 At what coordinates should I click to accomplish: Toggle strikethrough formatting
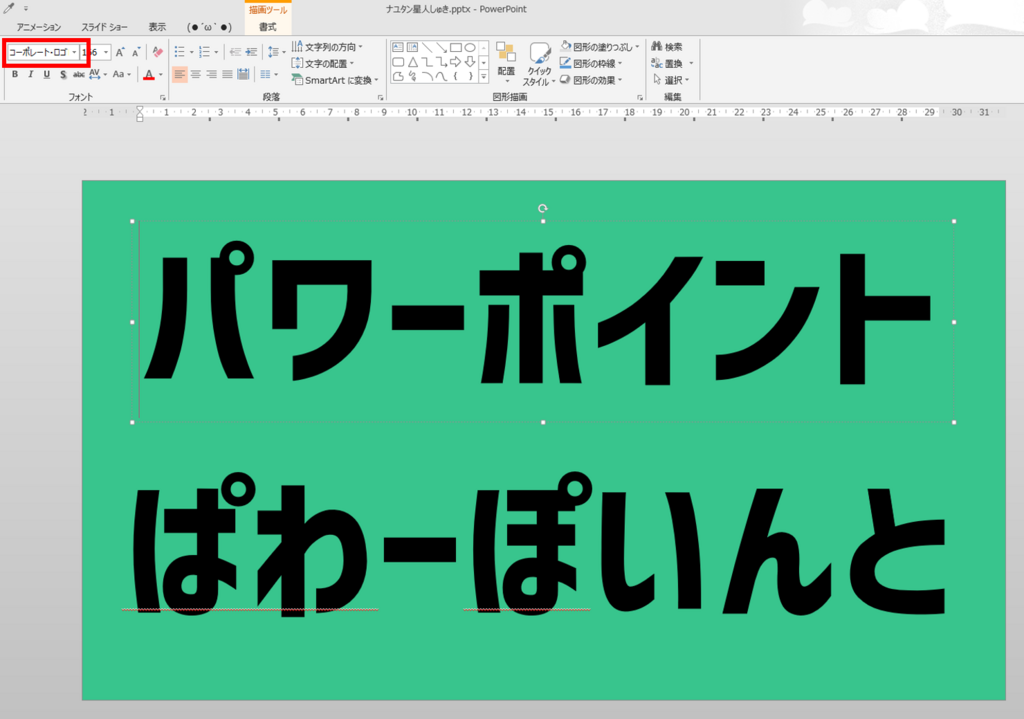click(78, 74)
